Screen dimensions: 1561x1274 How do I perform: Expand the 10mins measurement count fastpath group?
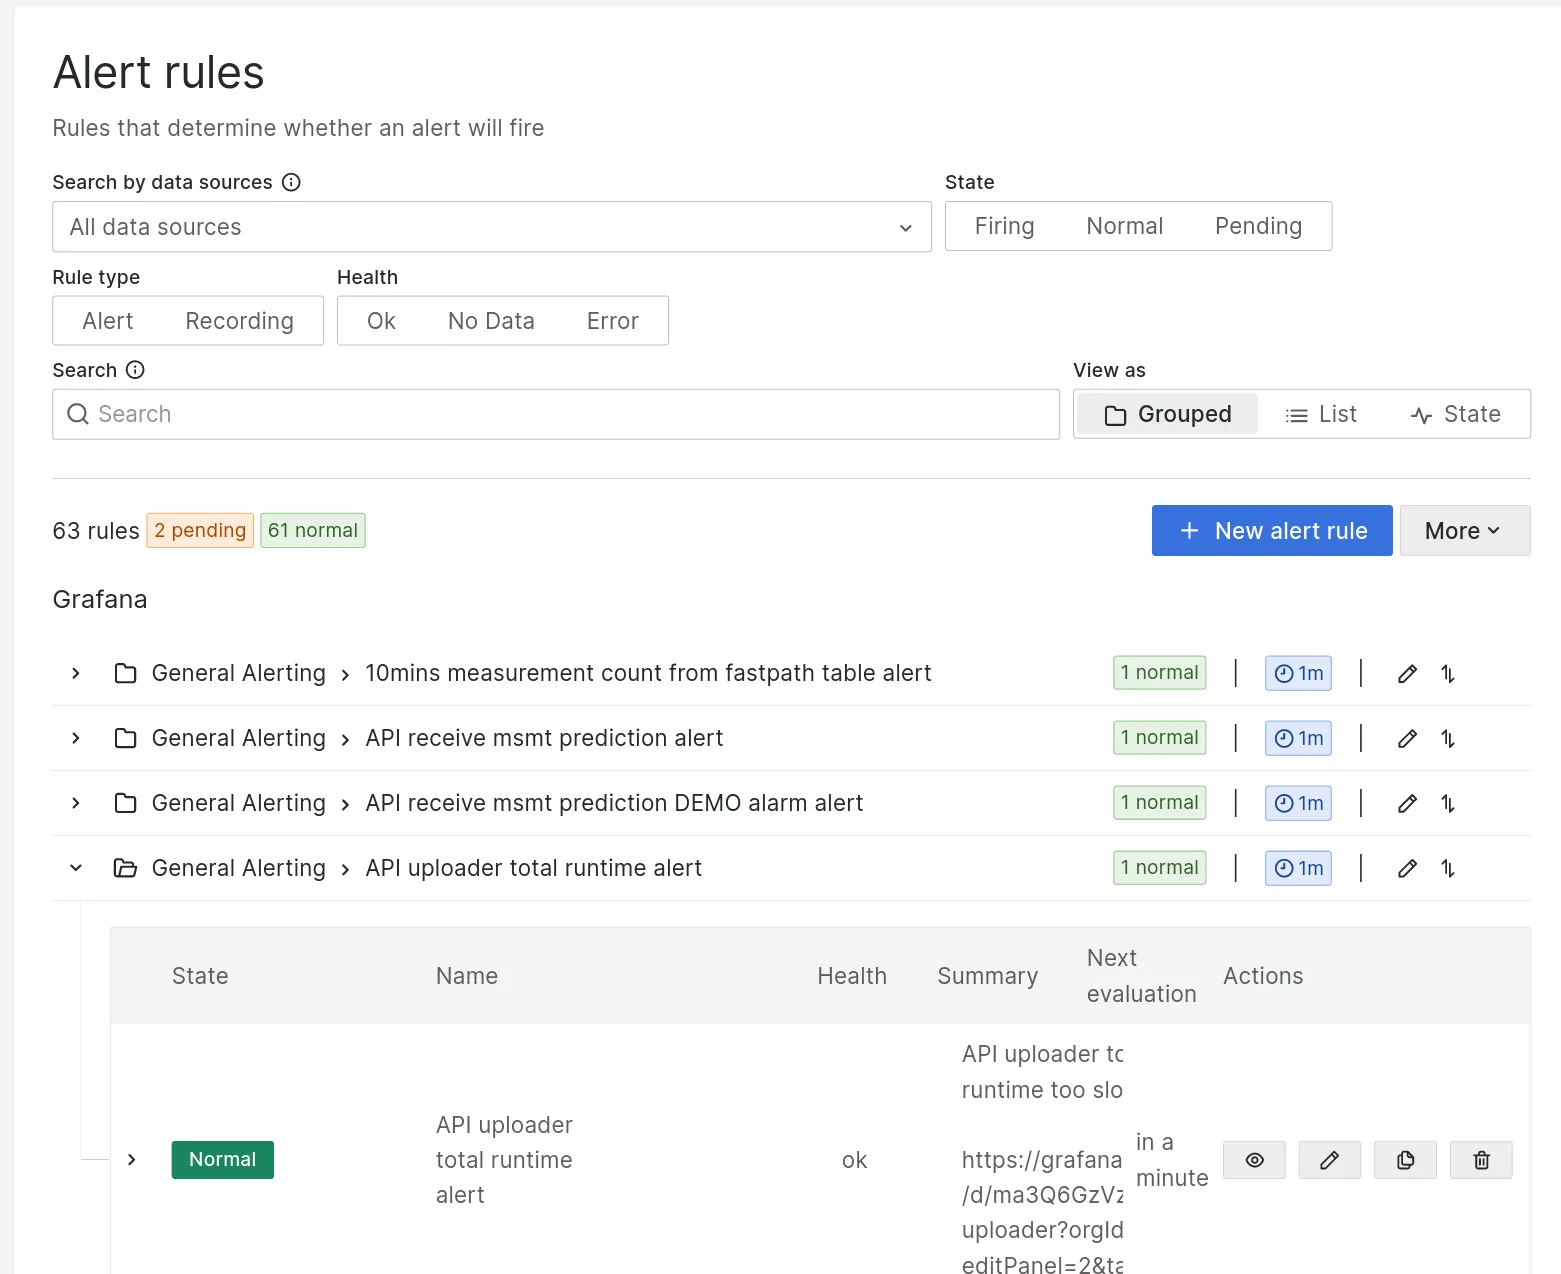click(76, 673)
